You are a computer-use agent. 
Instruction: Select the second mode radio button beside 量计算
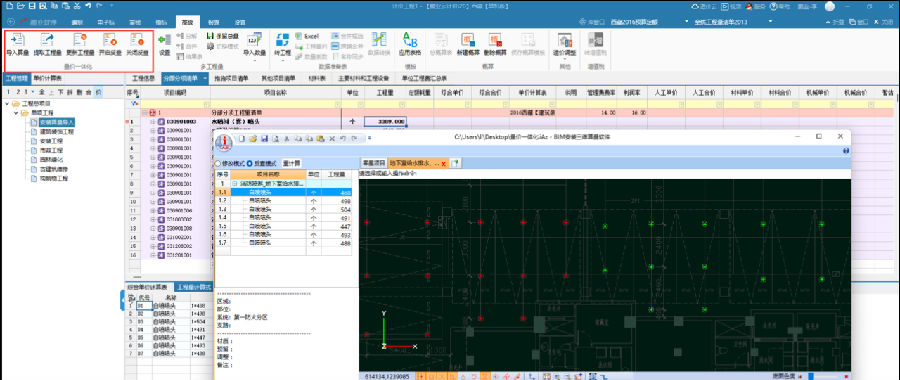250,164
